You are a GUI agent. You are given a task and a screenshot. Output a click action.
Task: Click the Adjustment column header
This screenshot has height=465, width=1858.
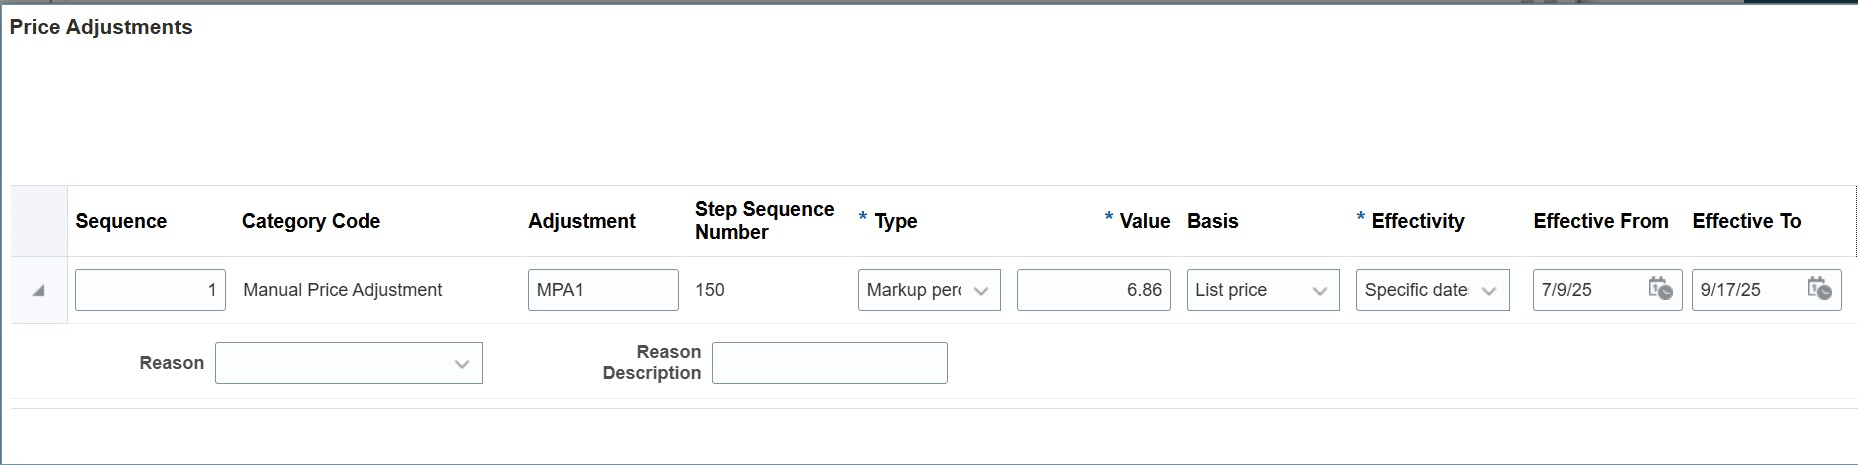pos(581,221)
